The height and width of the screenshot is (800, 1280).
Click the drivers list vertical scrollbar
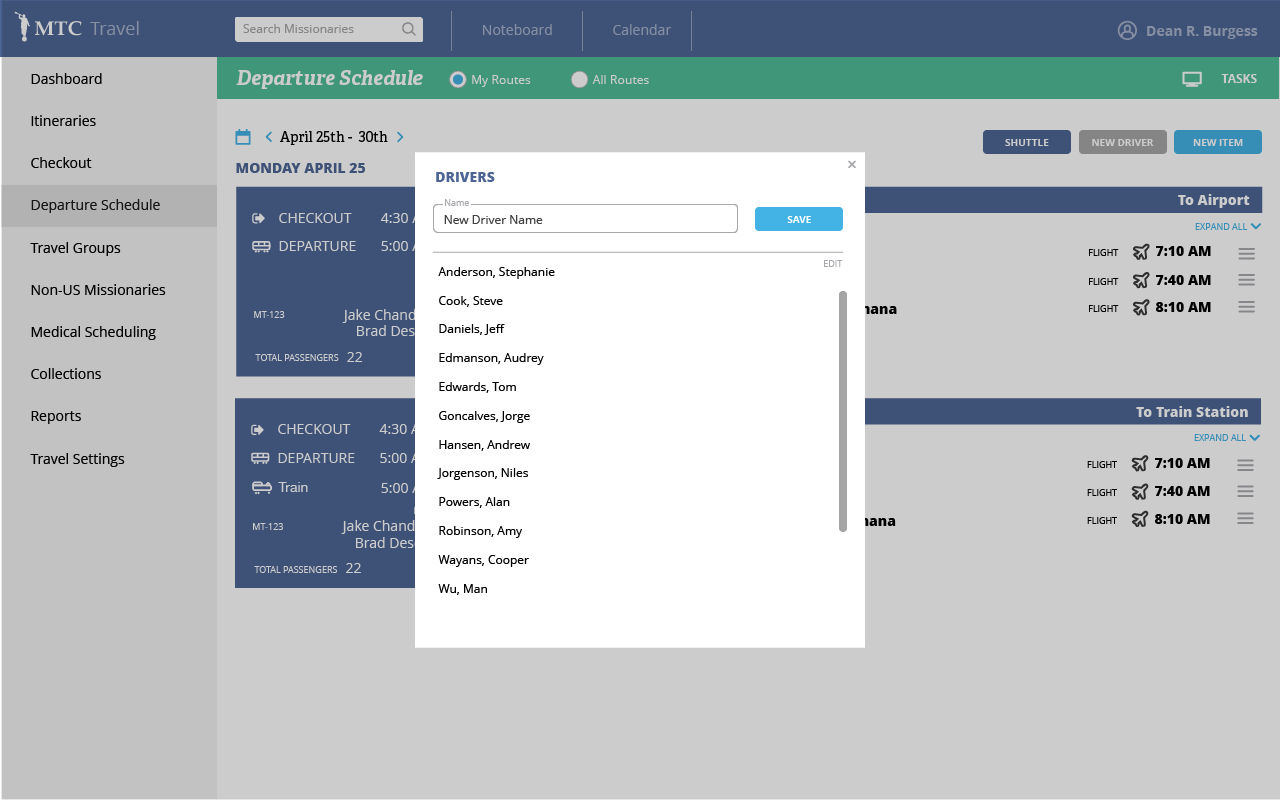coord(843,410)
